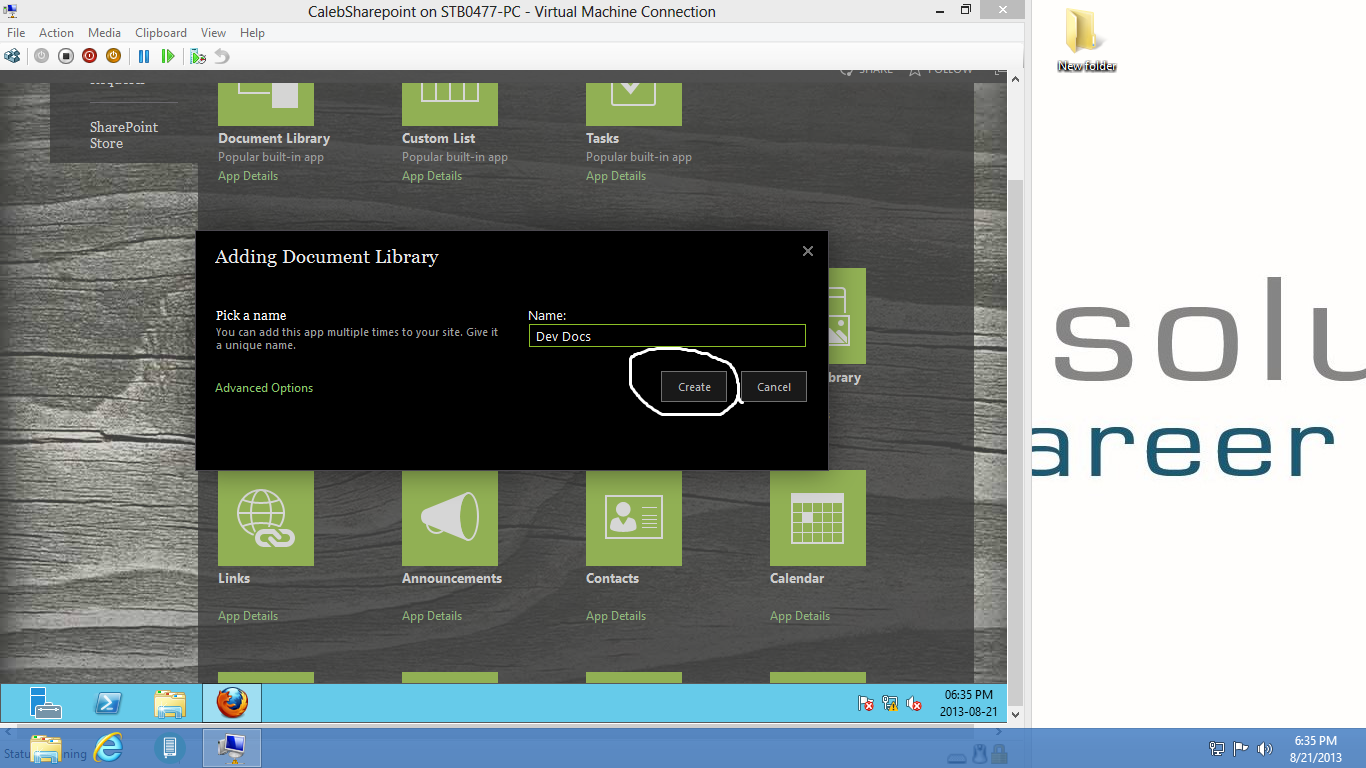The width and height of the screenshot is (1366, 768).
Task: Click the greyed-out Start VM toolbar icon
Action: coord(41,56)
